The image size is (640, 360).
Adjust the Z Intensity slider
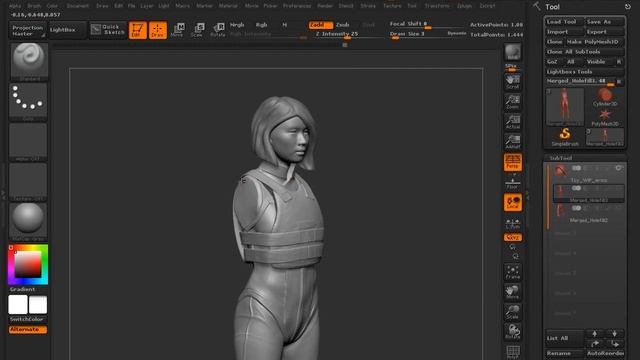[x=347, y=34]
